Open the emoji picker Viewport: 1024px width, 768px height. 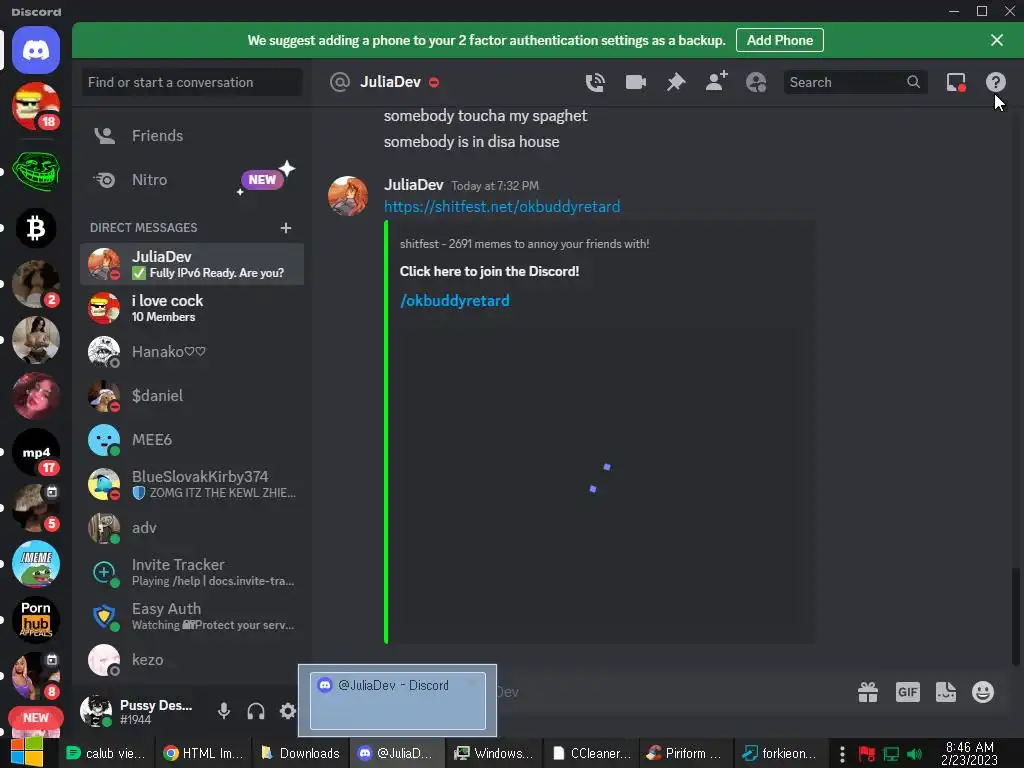tap(983, 692)
